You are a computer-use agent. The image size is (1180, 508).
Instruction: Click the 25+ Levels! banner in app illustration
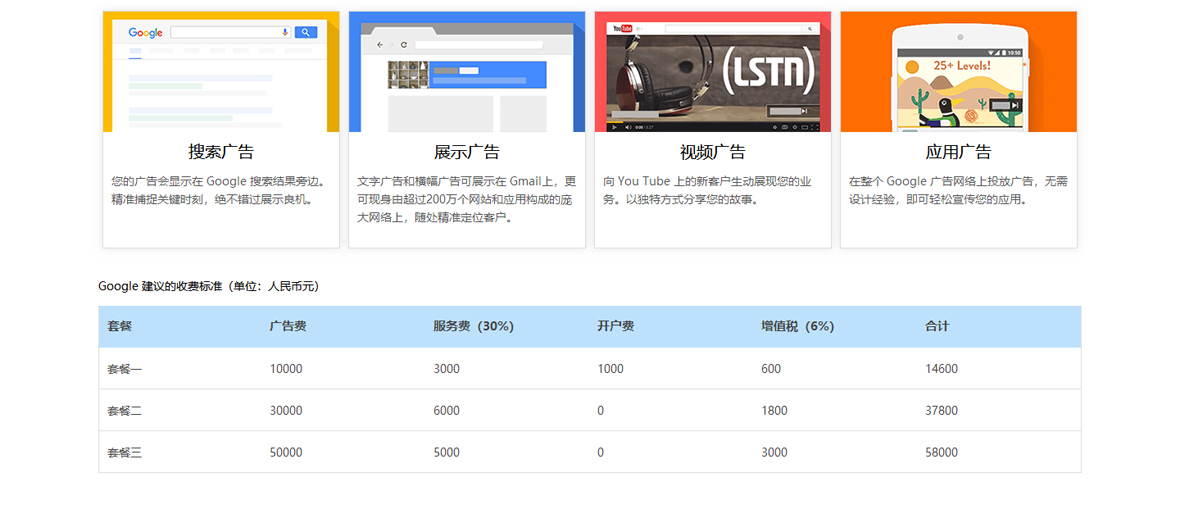(962, 65)
